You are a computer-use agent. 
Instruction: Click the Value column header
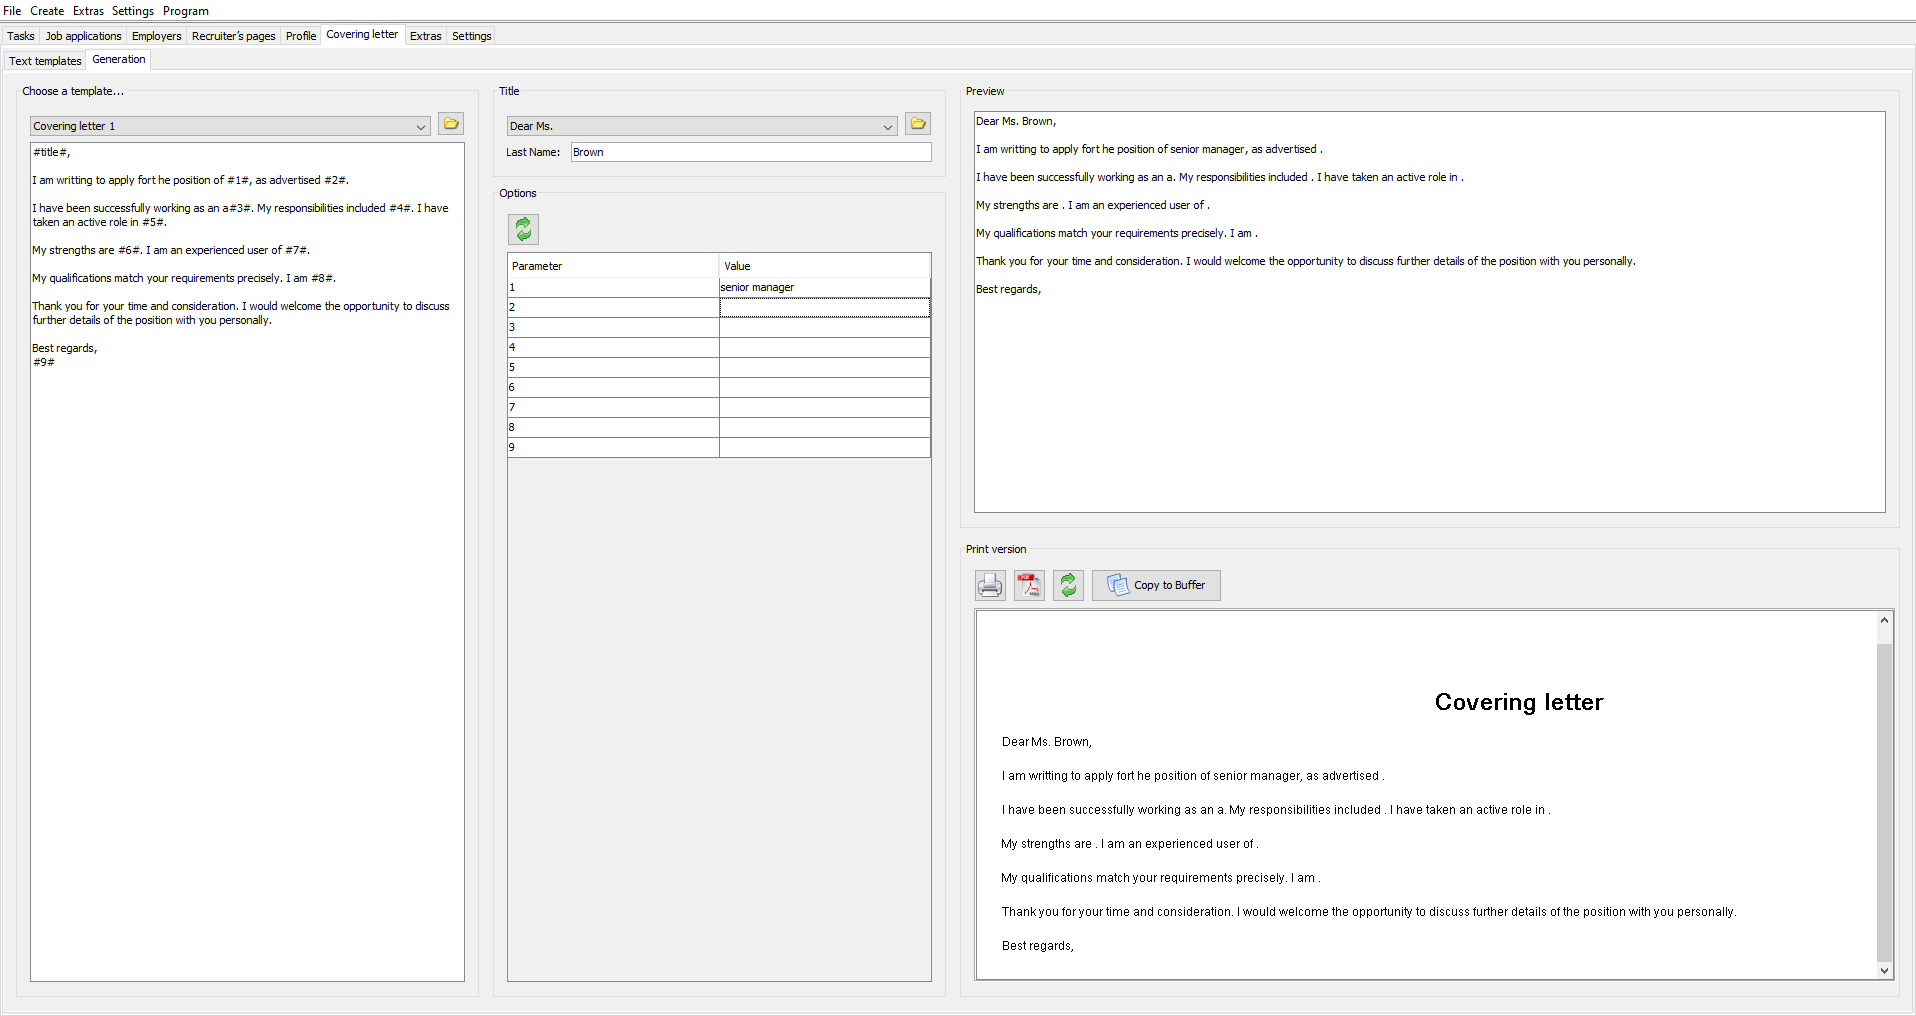[825, 266]
